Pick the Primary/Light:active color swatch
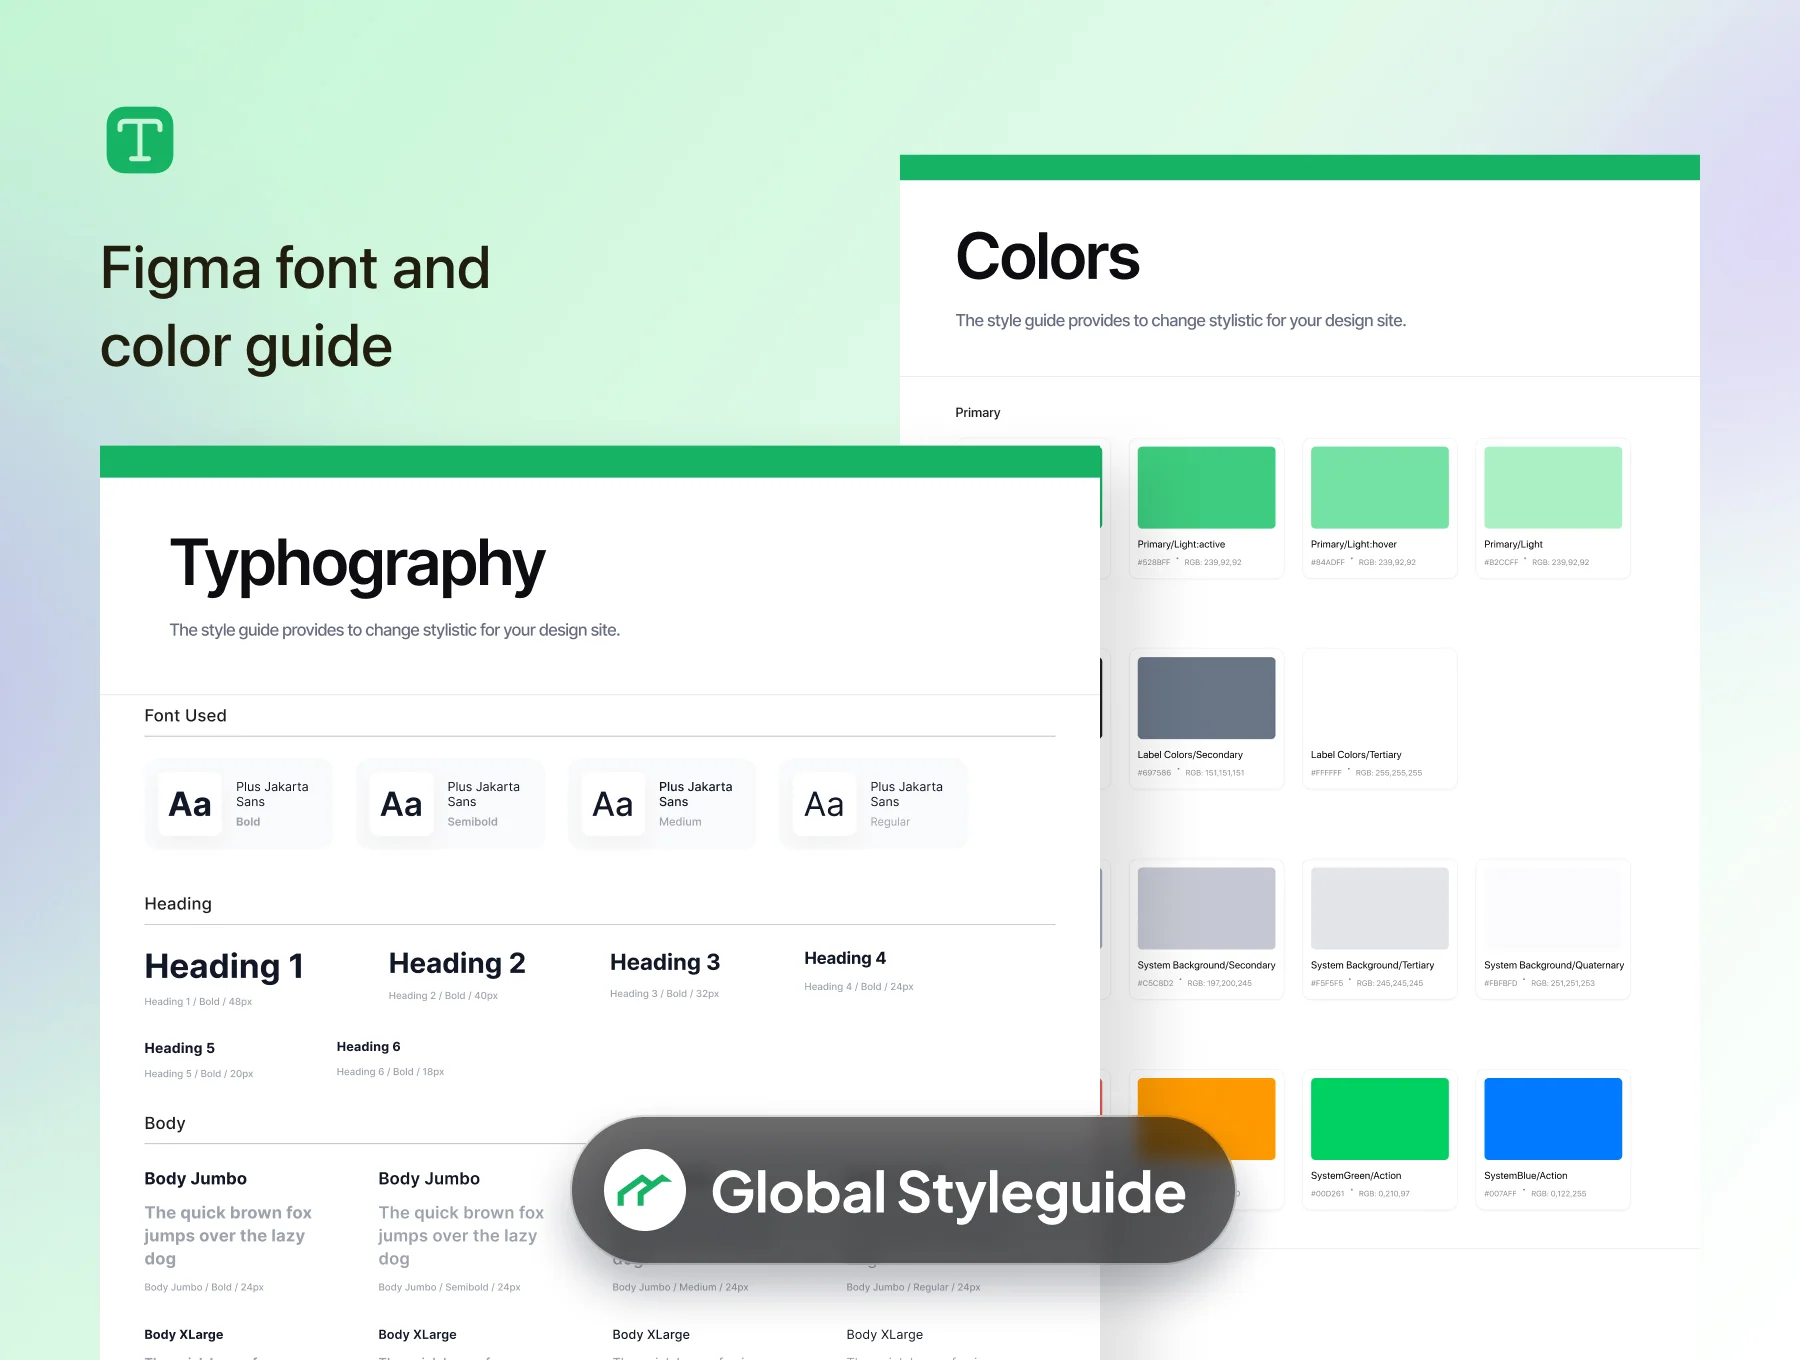 coord(1206,487)
